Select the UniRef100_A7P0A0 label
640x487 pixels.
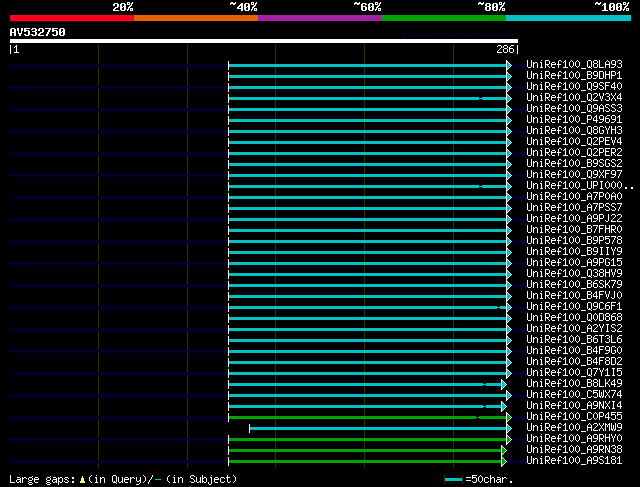click(x=574, y=197)
